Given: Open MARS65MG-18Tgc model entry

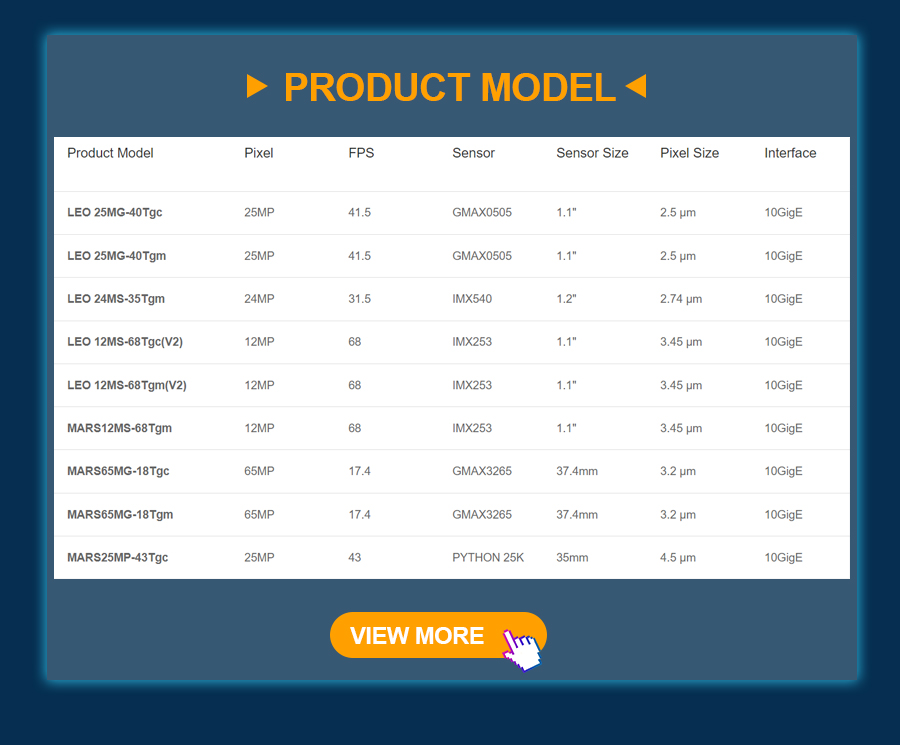Looking at the screenshot, I should (x=118, y=471).
